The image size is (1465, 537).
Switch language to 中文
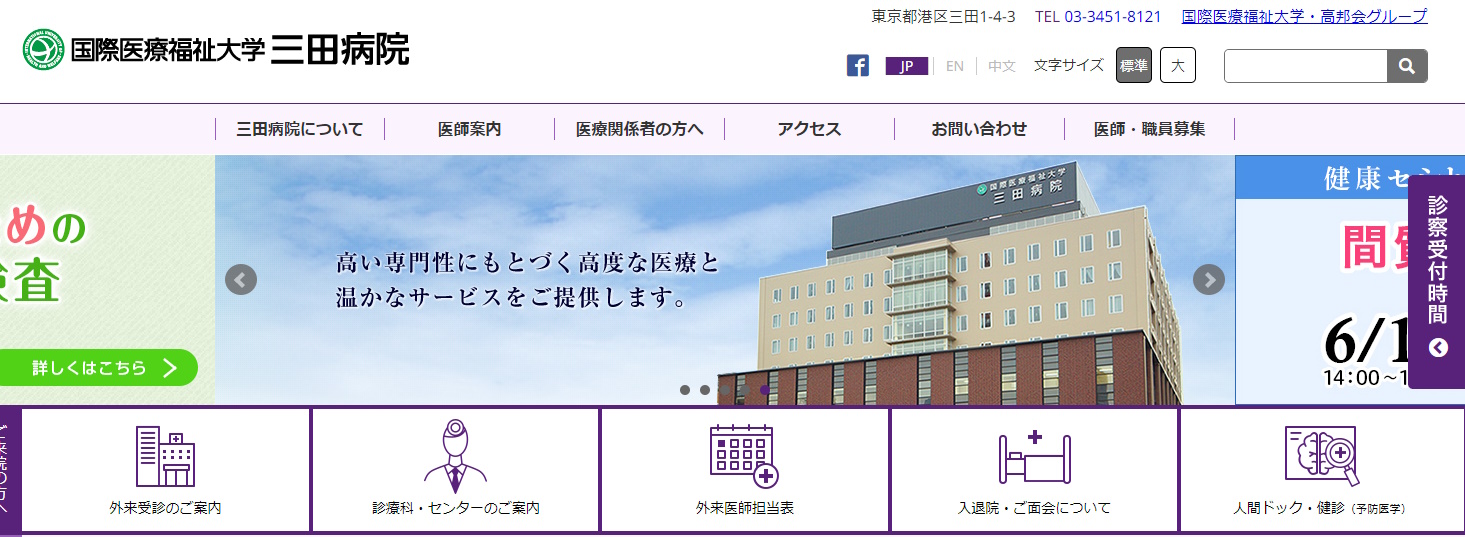tap(1002, 66)
